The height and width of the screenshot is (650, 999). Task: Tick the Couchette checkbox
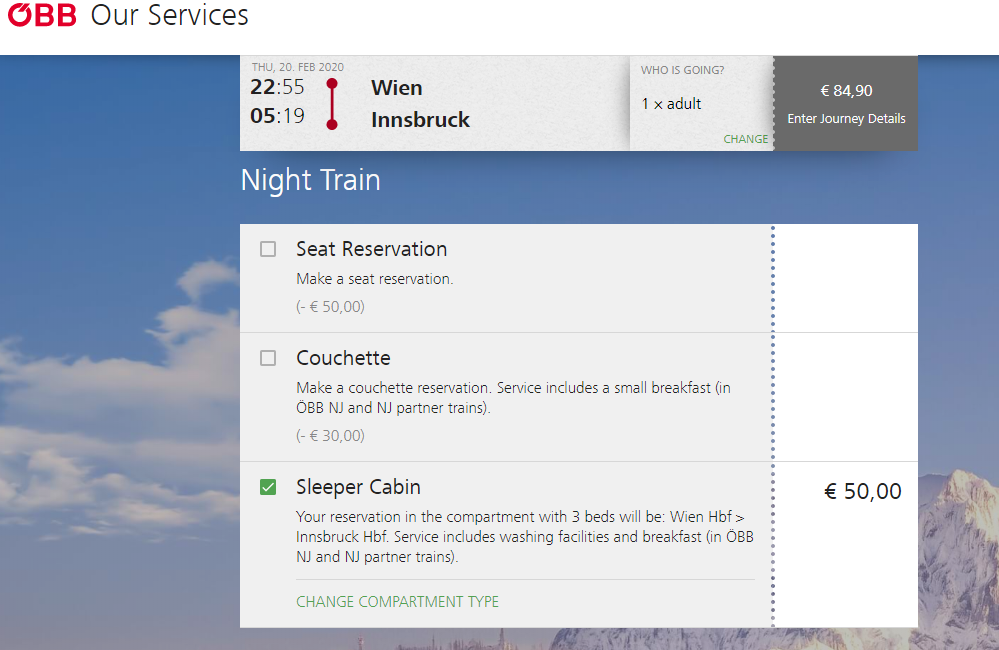268,358
